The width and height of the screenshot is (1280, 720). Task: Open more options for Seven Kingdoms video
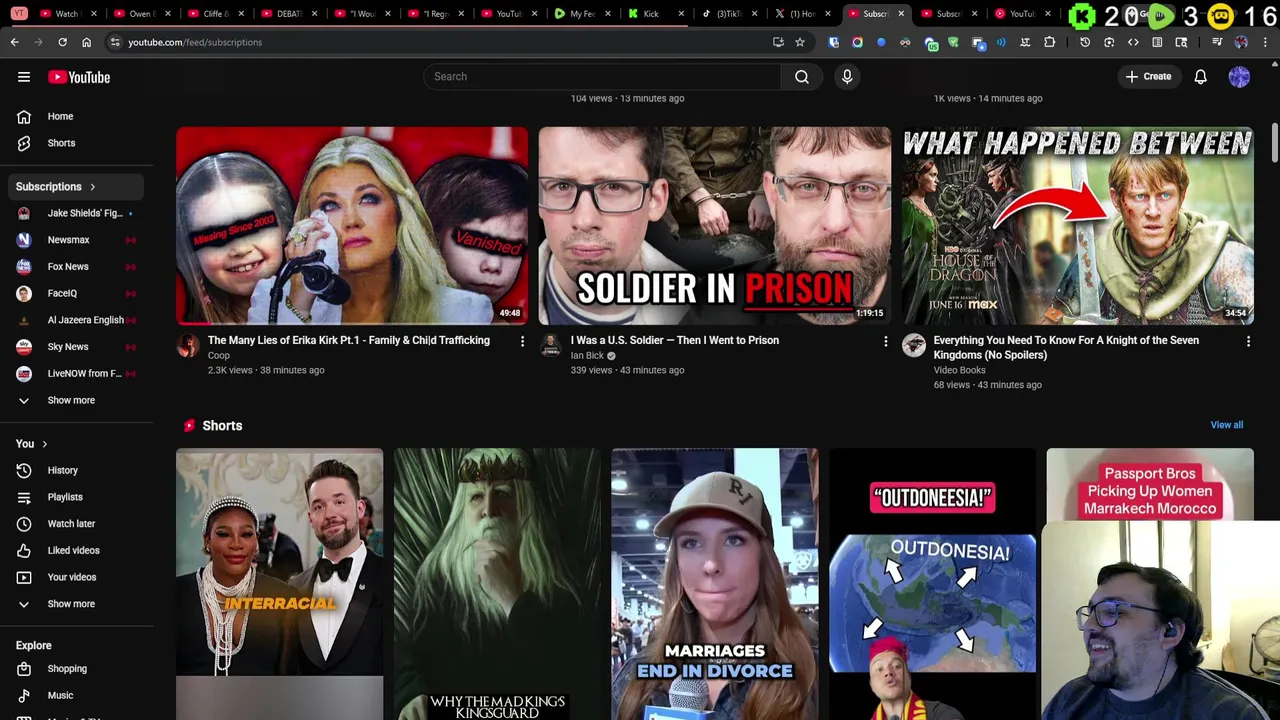(1248, 342)
